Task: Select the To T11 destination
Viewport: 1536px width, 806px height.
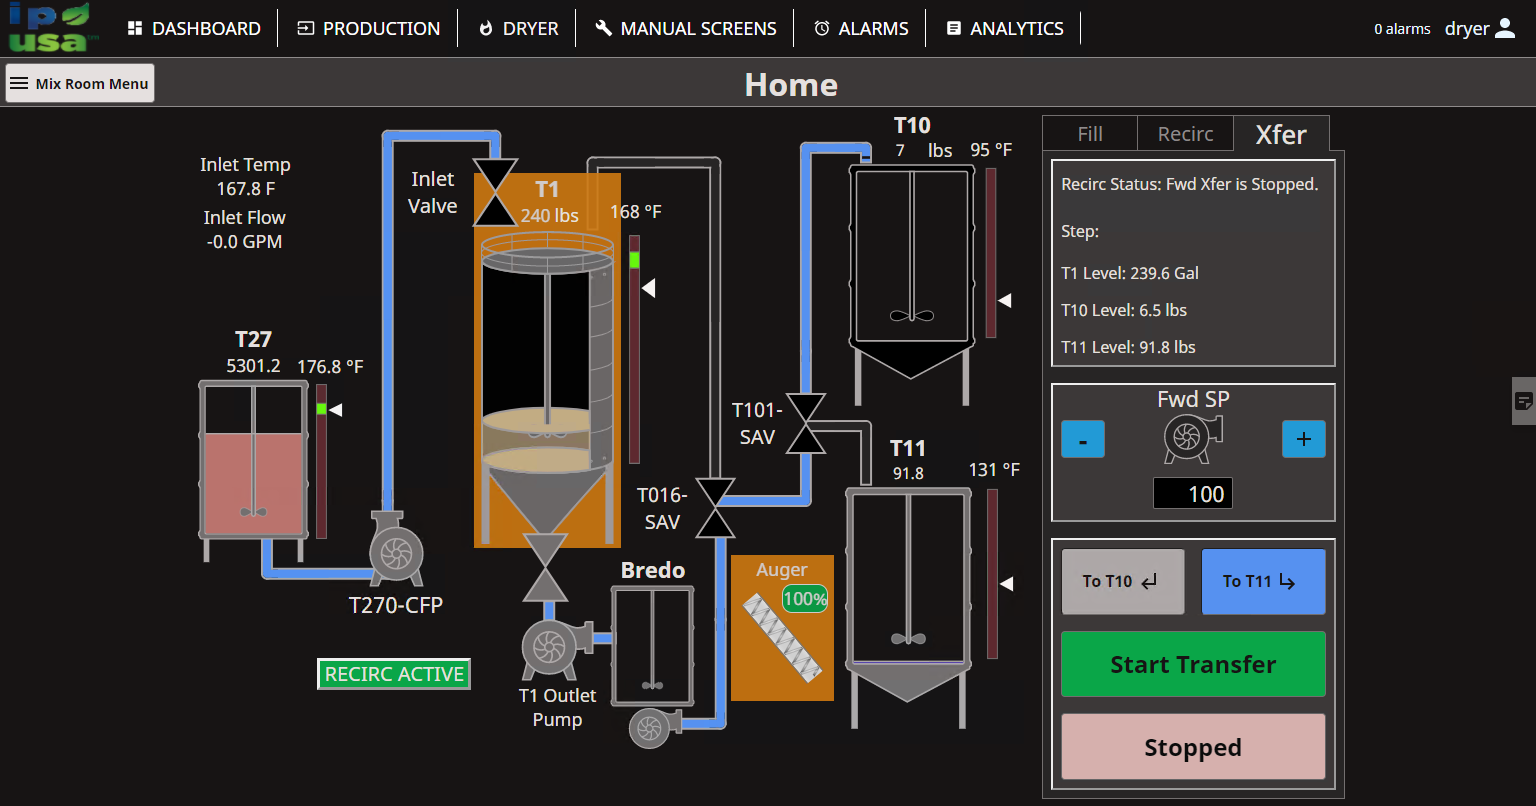Action: point(1262,581)
